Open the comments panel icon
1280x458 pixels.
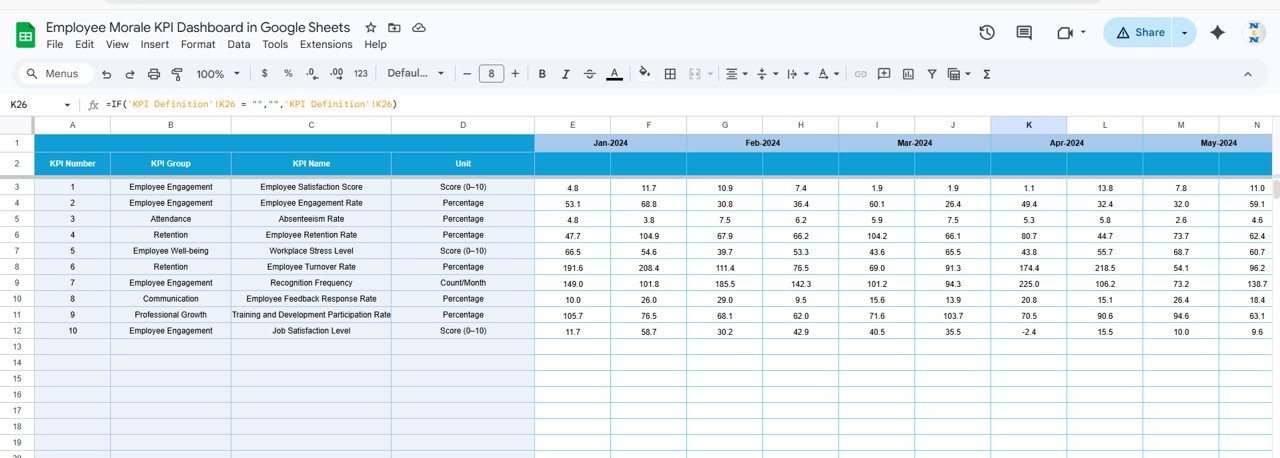[x=1024, y=33]
